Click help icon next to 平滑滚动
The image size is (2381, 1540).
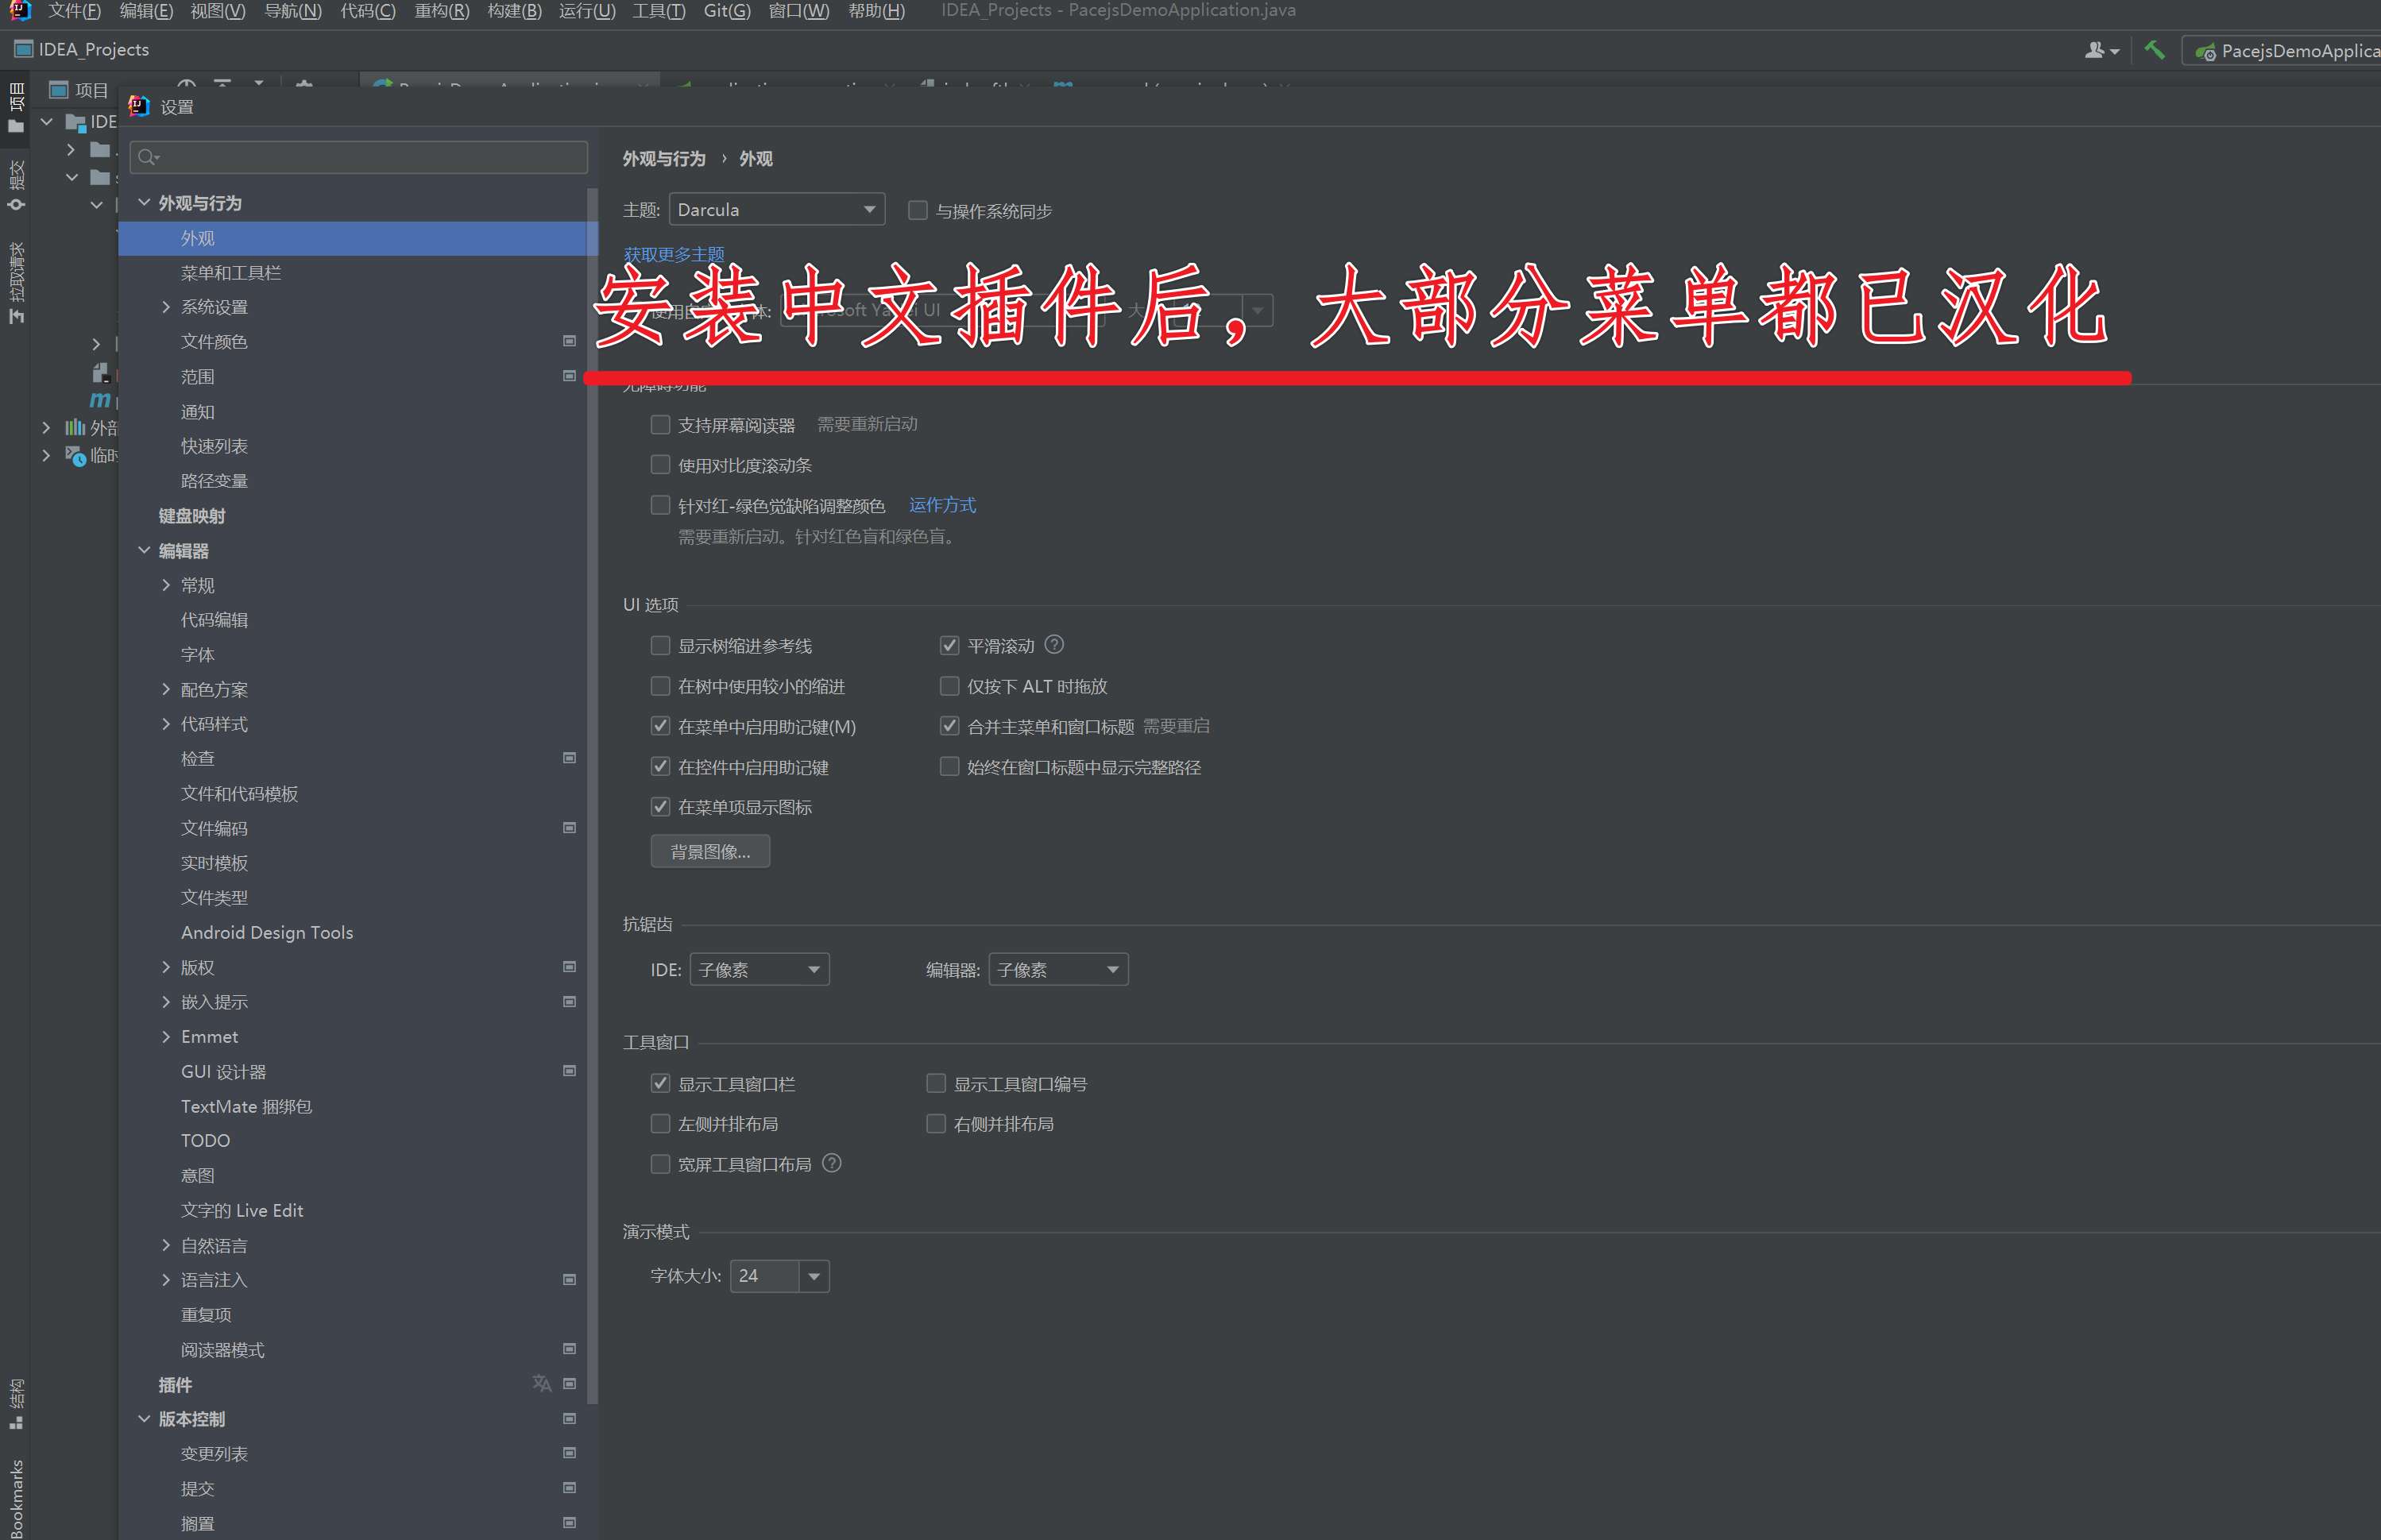pyautogui.click(x=1054, y=645)
